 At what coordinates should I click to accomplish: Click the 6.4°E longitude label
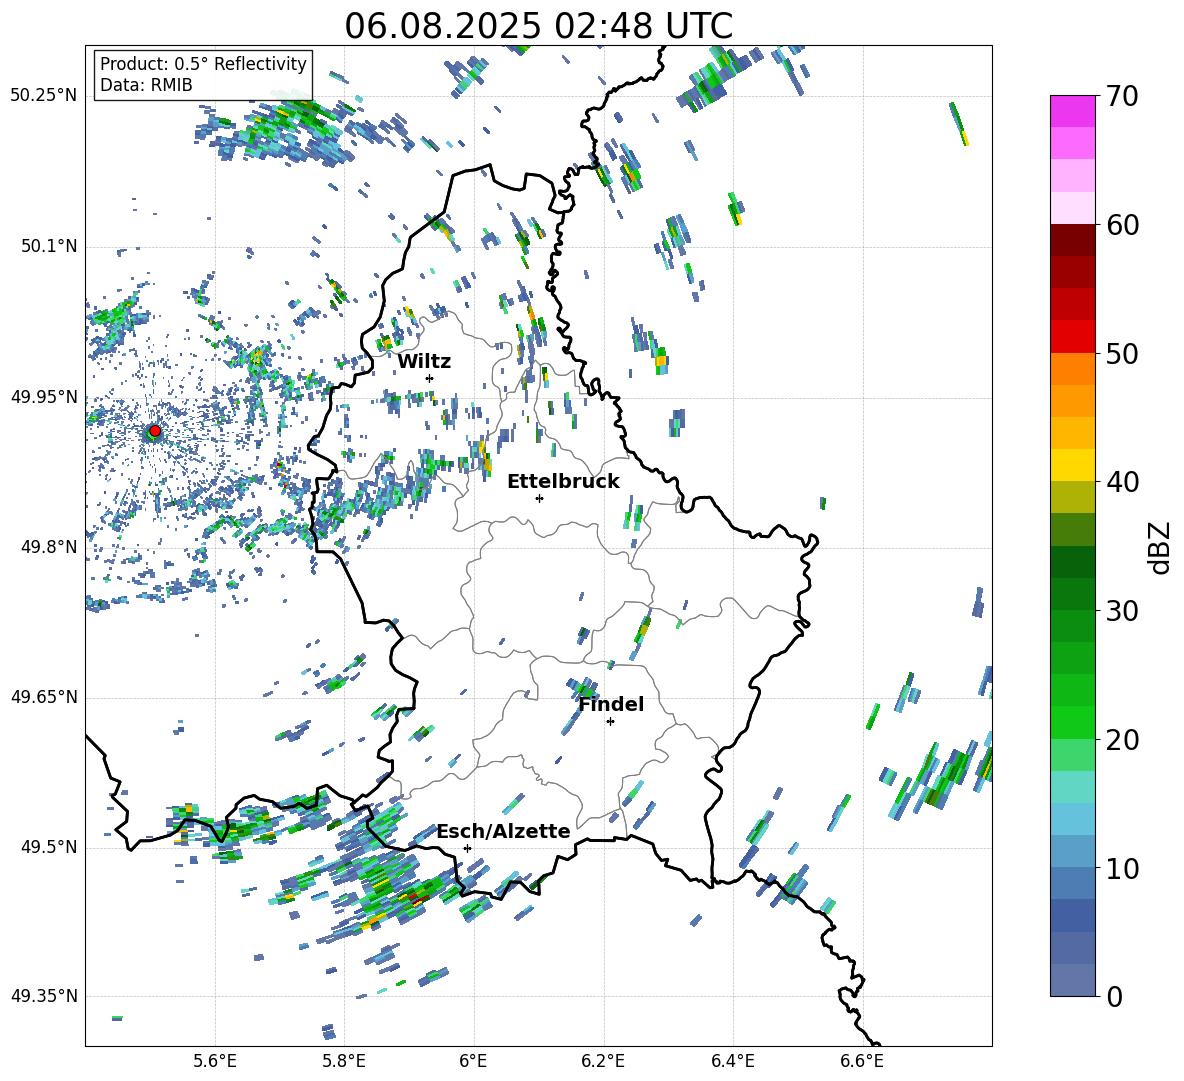tap(732, 1061)
